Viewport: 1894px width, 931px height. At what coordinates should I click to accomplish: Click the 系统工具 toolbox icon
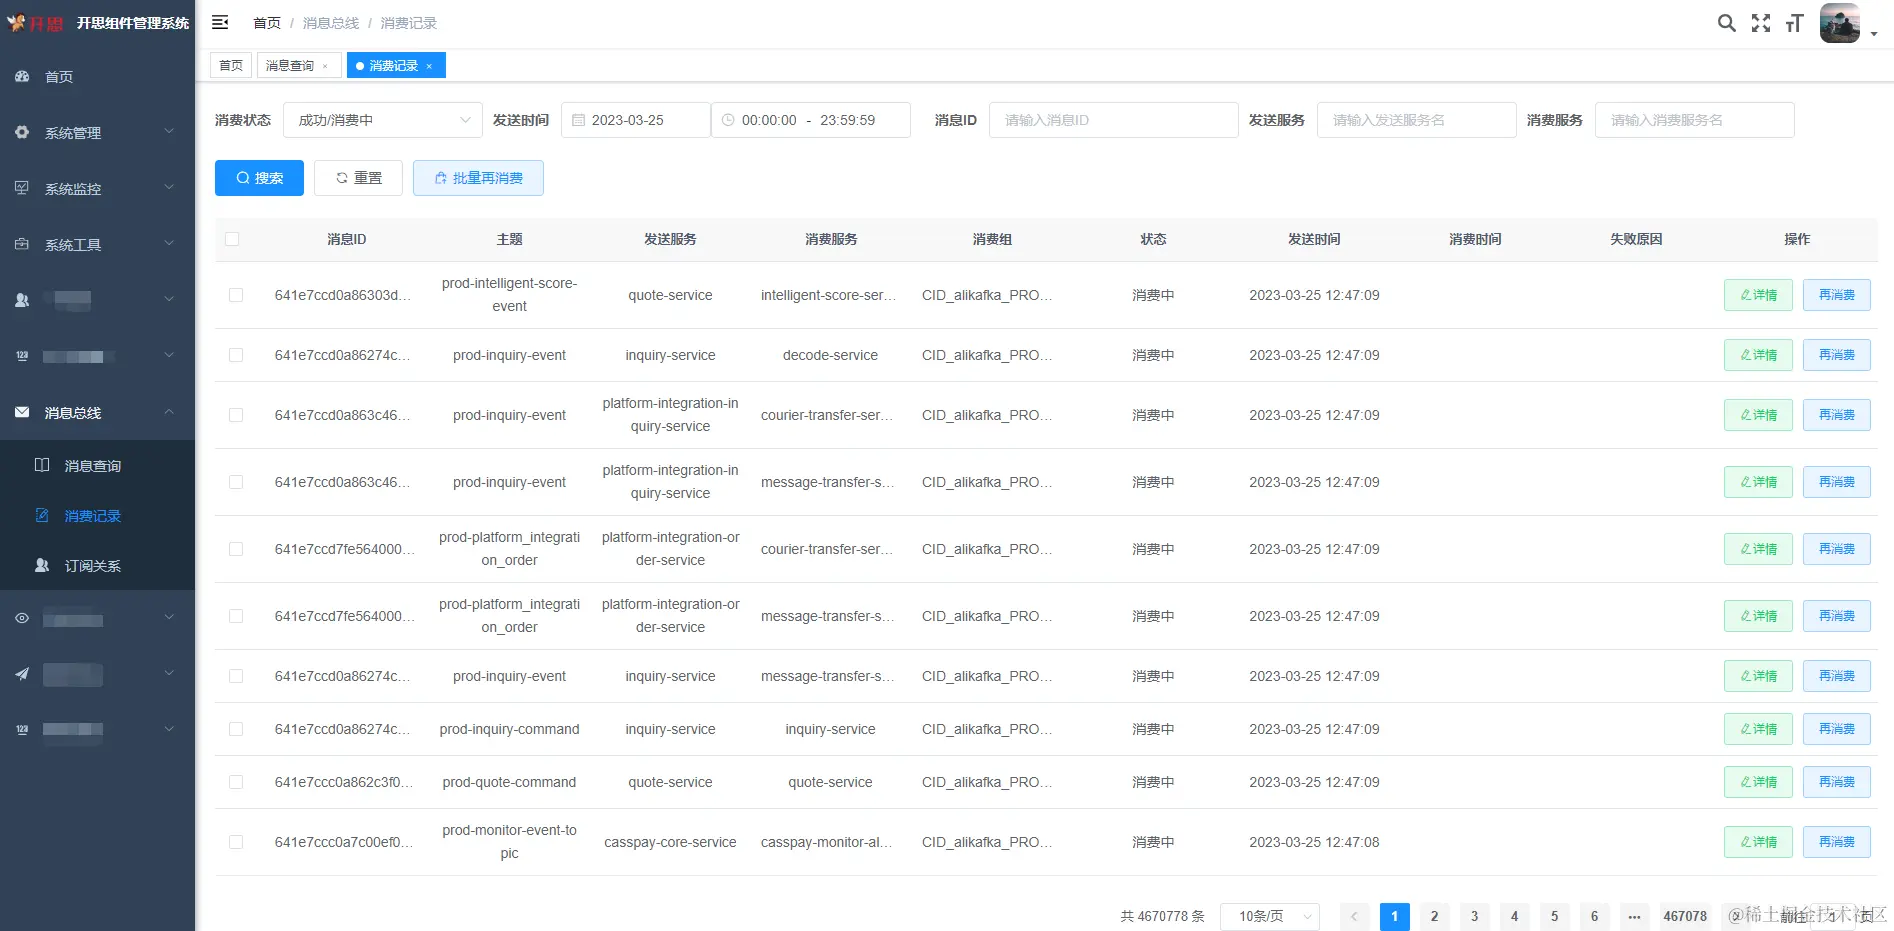pos(22,244)
